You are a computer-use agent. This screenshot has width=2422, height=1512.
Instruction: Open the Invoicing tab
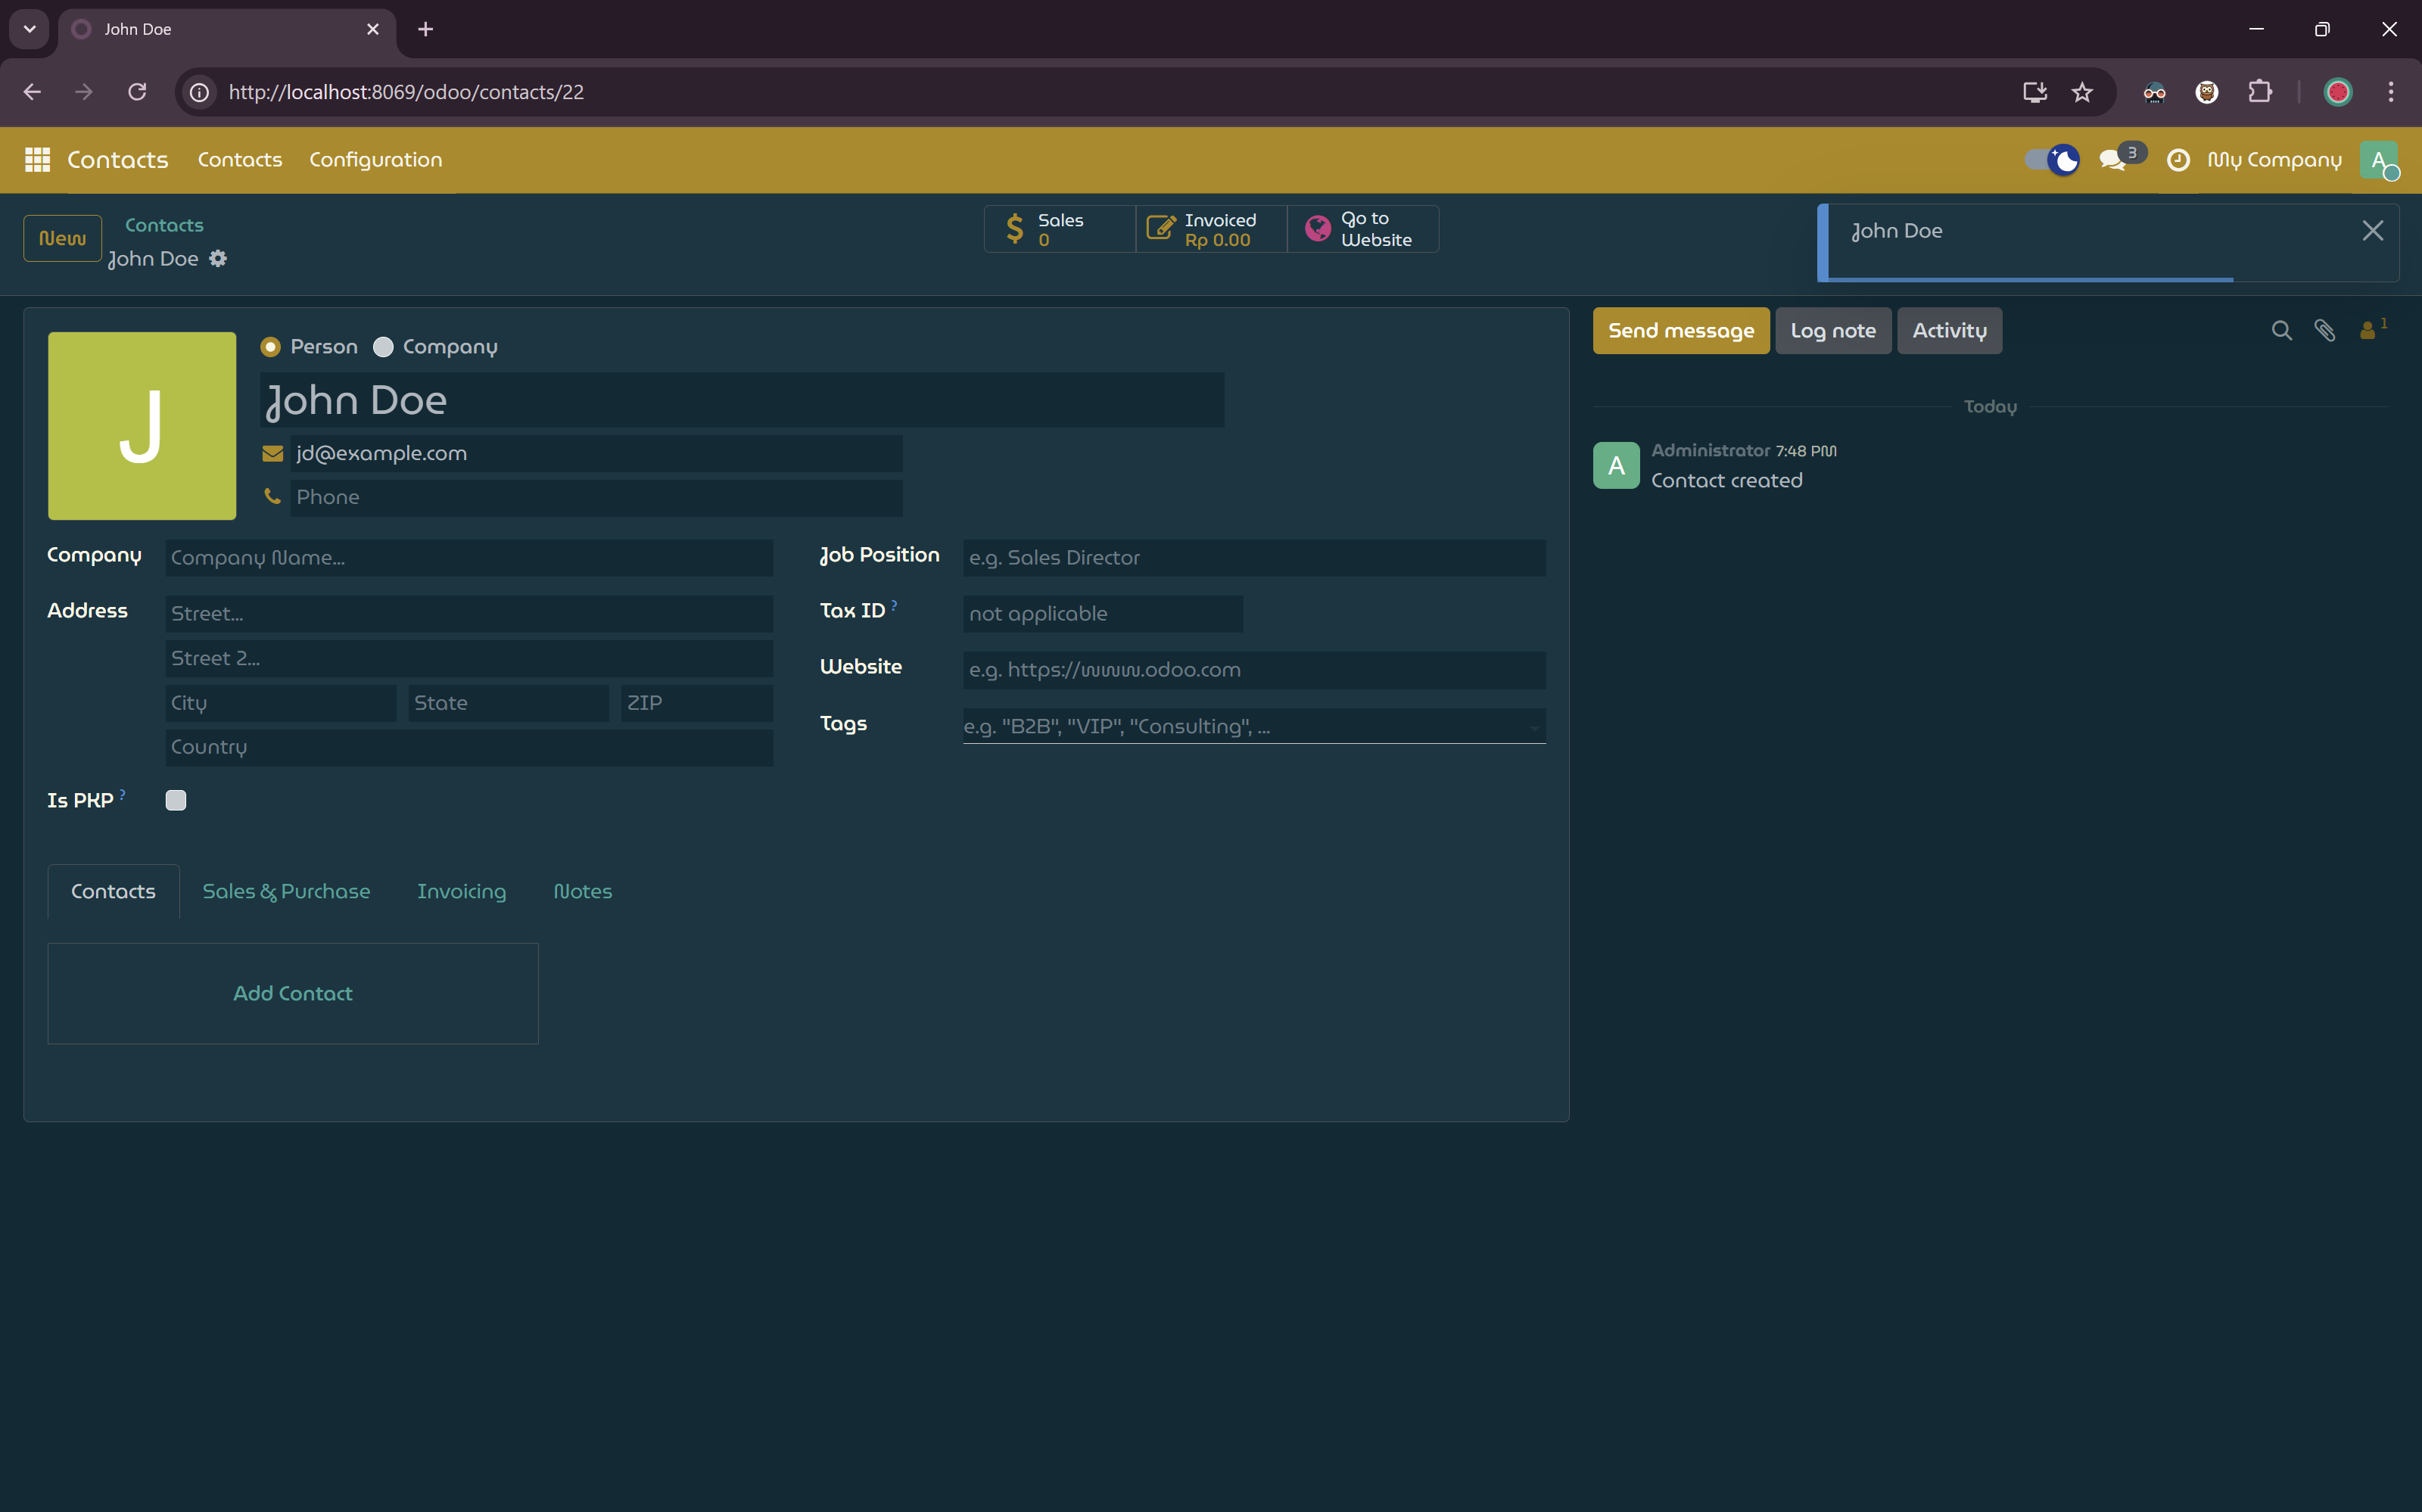tap(461, 891)
